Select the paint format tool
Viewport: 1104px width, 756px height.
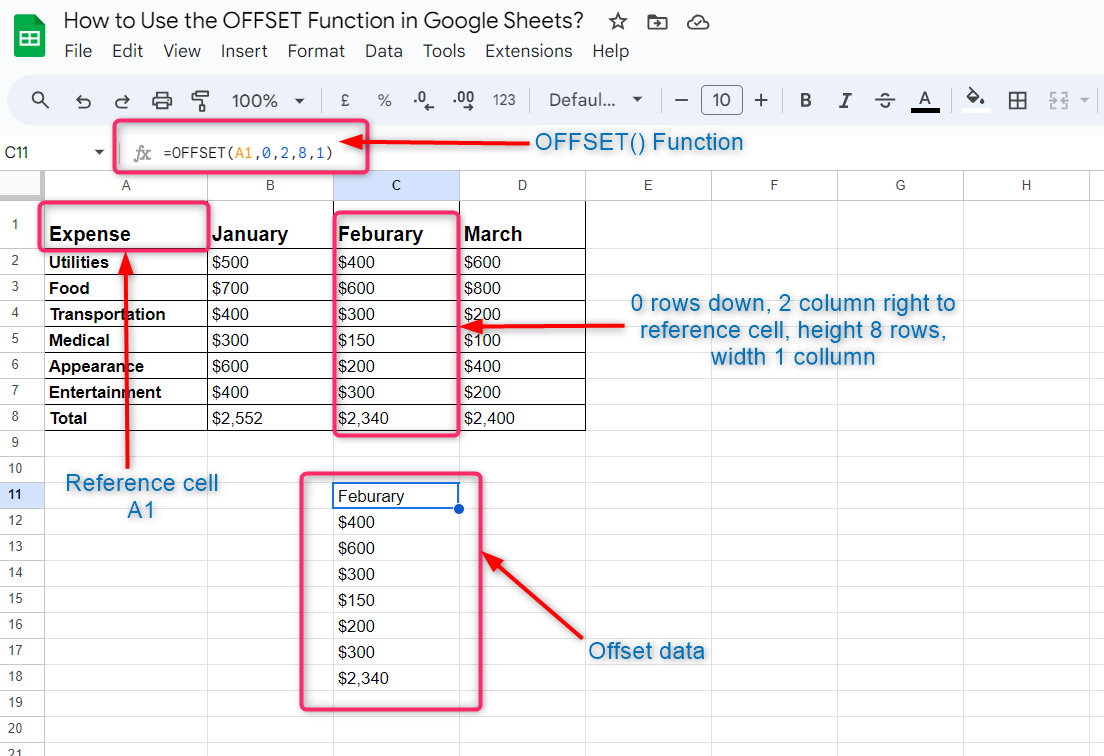(x=201, y=100)
